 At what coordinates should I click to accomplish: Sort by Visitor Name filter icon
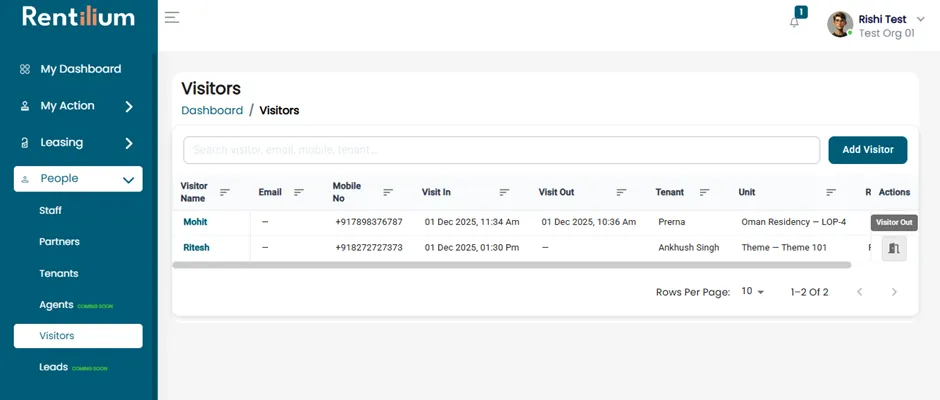pos(225,193)
